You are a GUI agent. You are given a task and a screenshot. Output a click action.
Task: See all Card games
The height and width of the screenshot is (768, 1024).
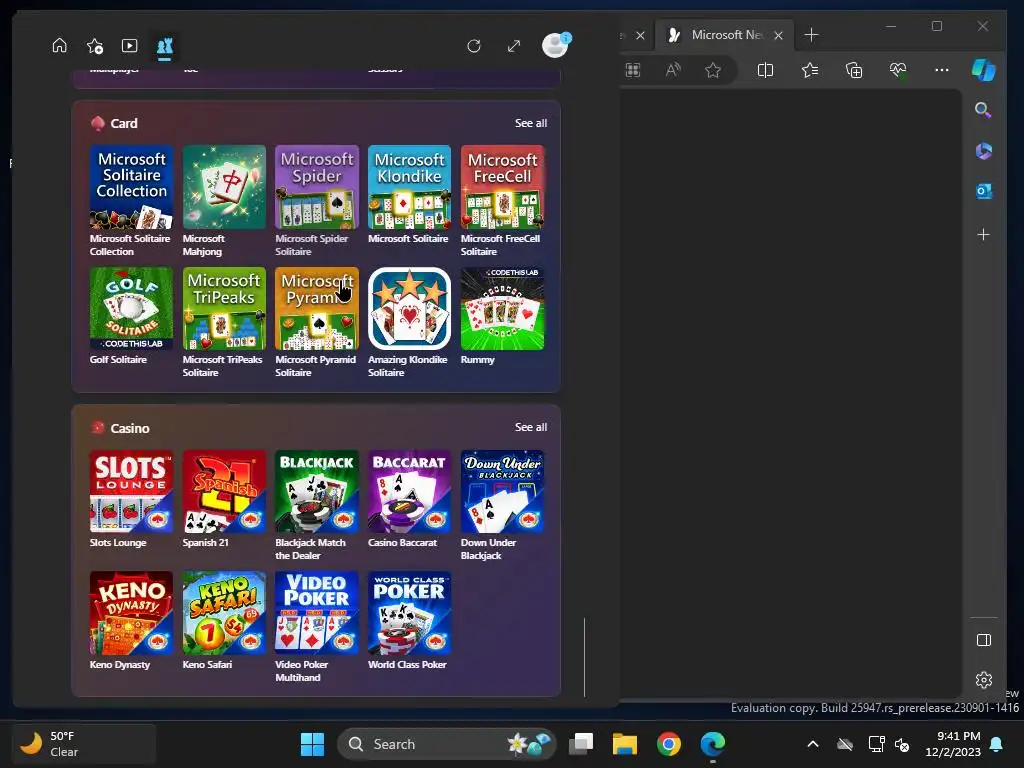pyautogui.click(x=531, y=123)
